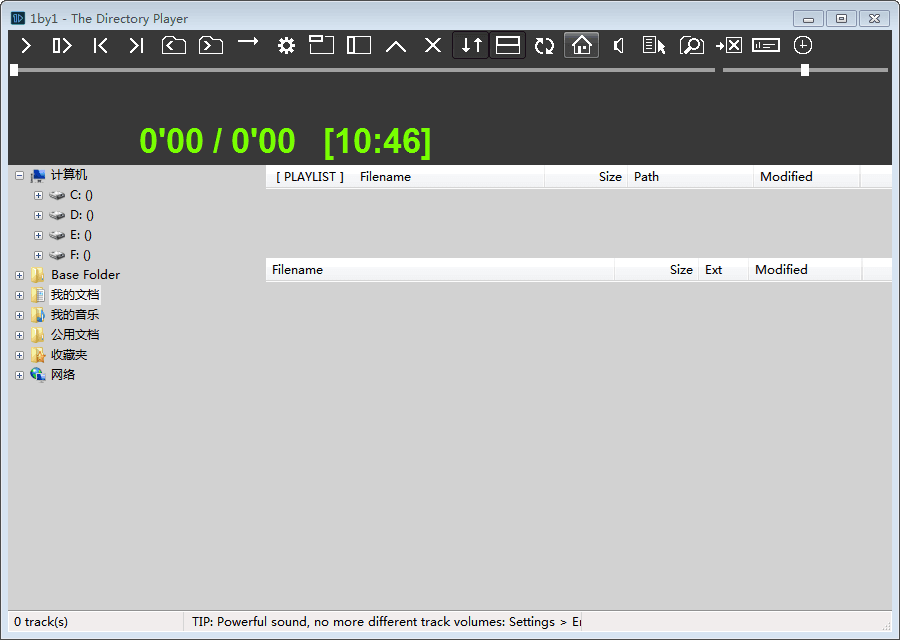The height and width of the screenshot is (640, 900).
Task: Click the TIP message in status bar
Action: [386, 622]
